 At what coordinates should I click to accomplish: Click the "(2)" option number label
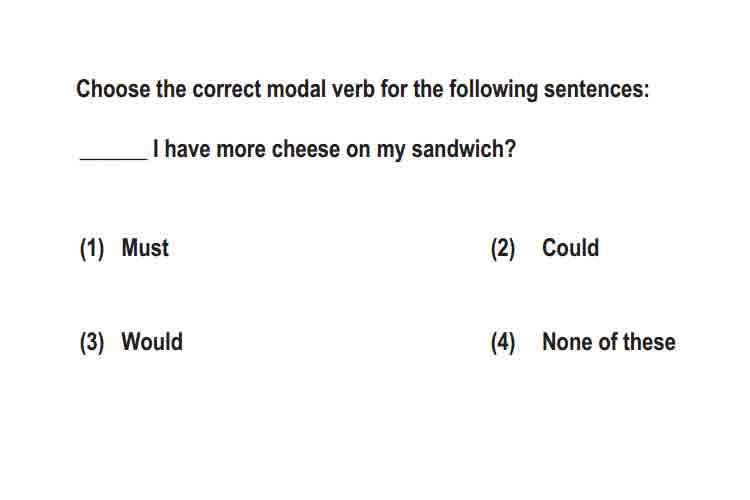click(503, 249)
